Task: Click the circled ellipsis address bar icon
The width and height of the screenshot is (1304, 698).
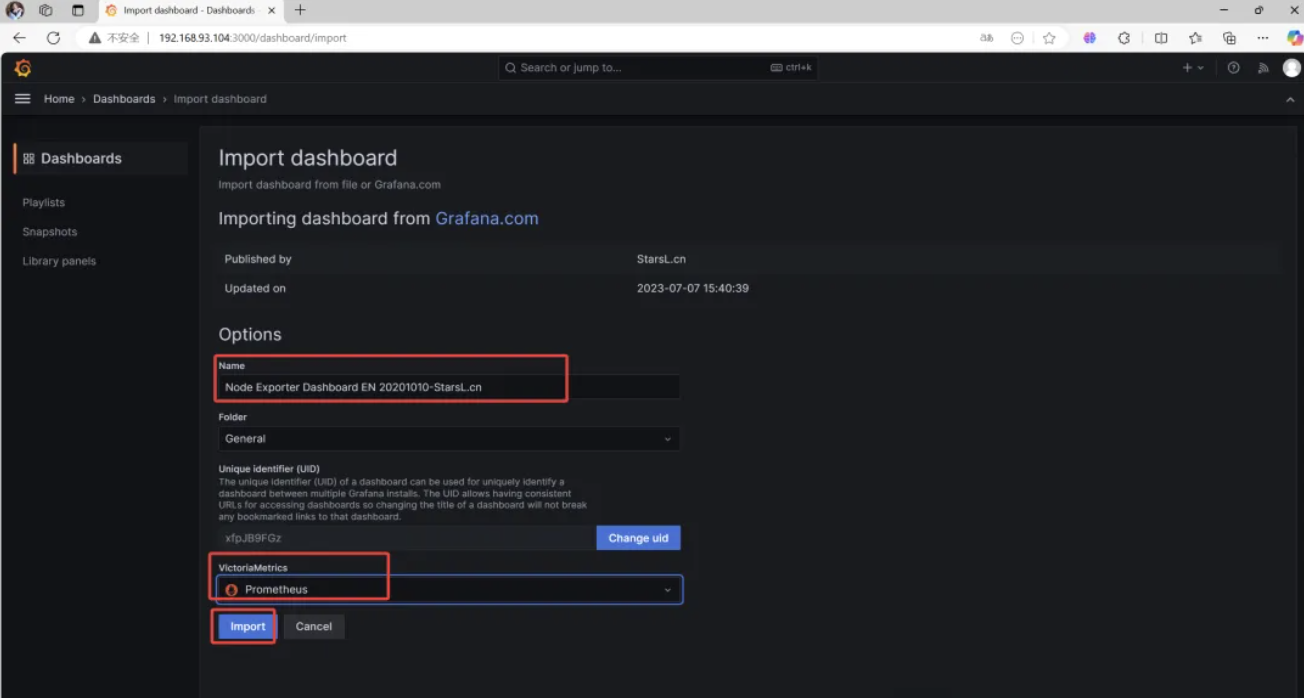Action: [x=1017, y=38]
